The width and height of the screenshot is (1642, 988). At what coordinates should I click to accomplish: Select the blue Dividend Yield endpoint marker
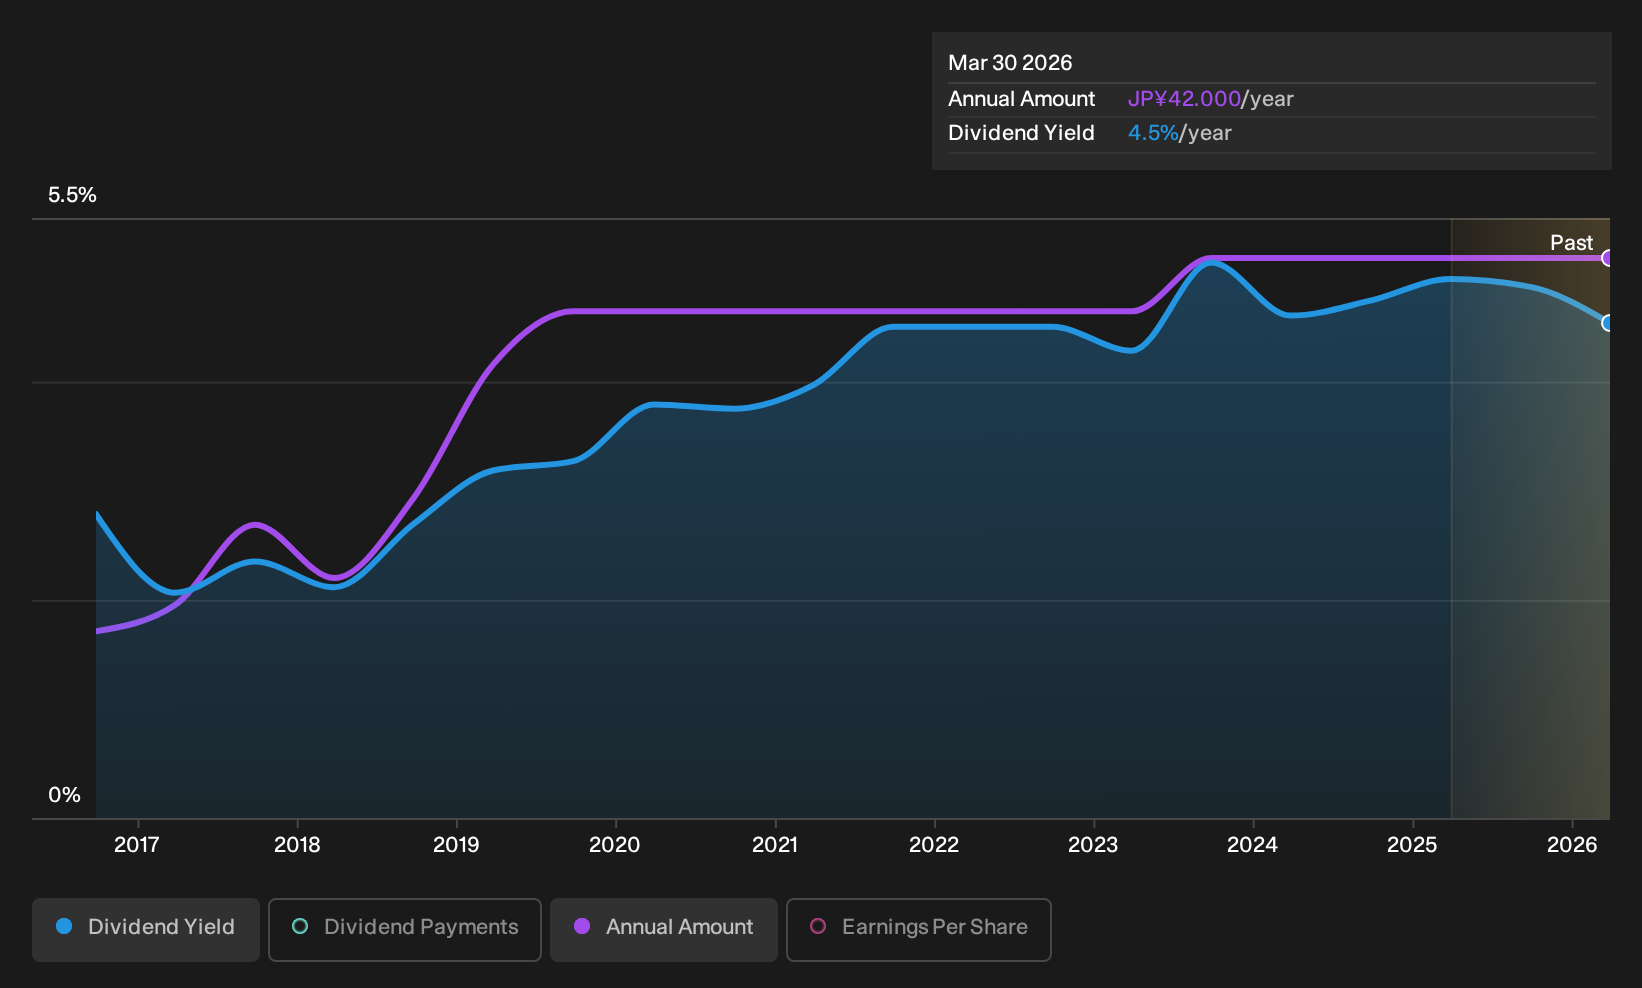(1607, 323)
